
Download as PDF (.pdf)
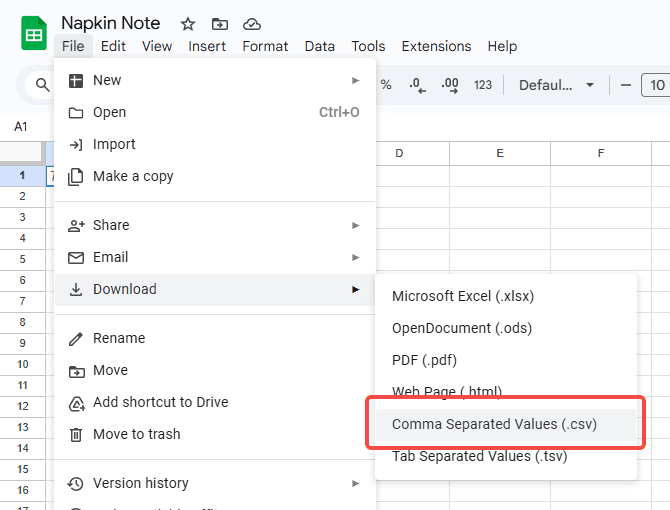(506, 360)
